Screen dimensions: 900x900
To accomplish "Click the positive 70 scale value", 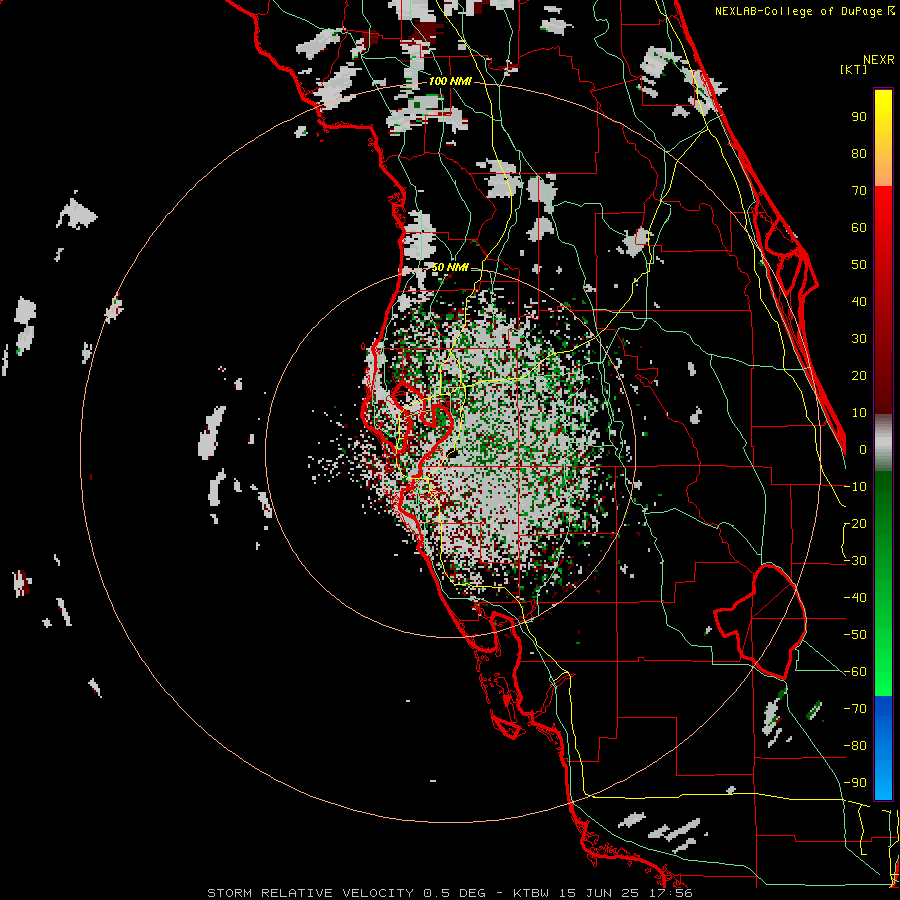I will tap(859, 191).
